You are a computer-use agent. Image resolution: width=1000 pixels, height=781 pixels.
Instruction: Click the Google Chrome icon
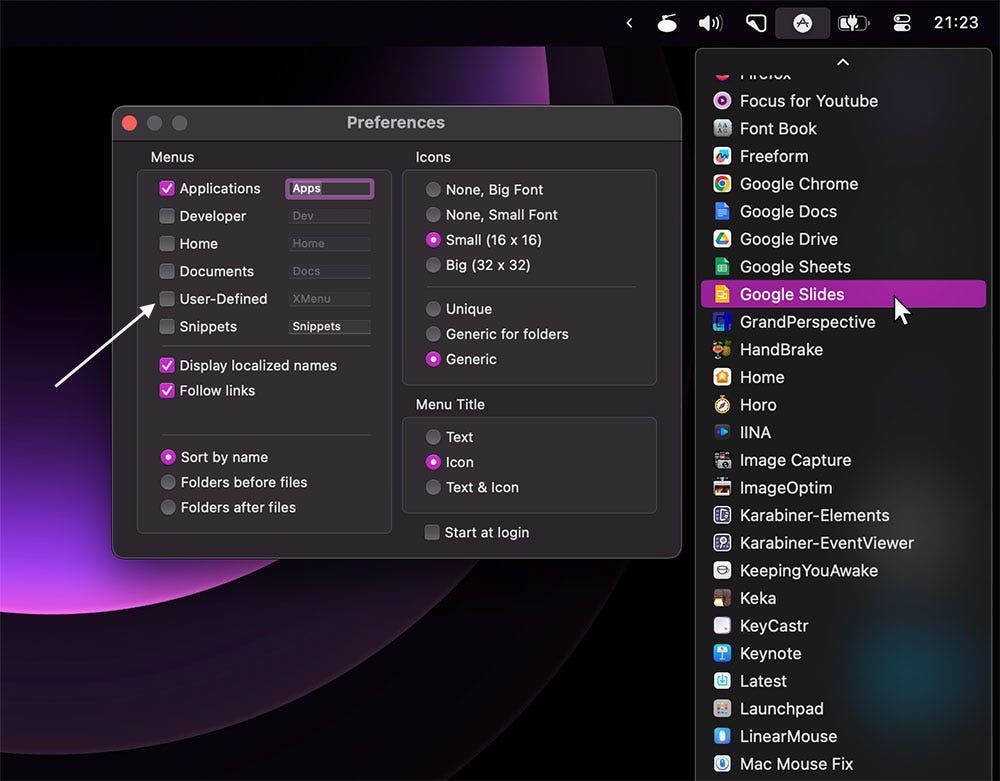(x=722, y=184)
